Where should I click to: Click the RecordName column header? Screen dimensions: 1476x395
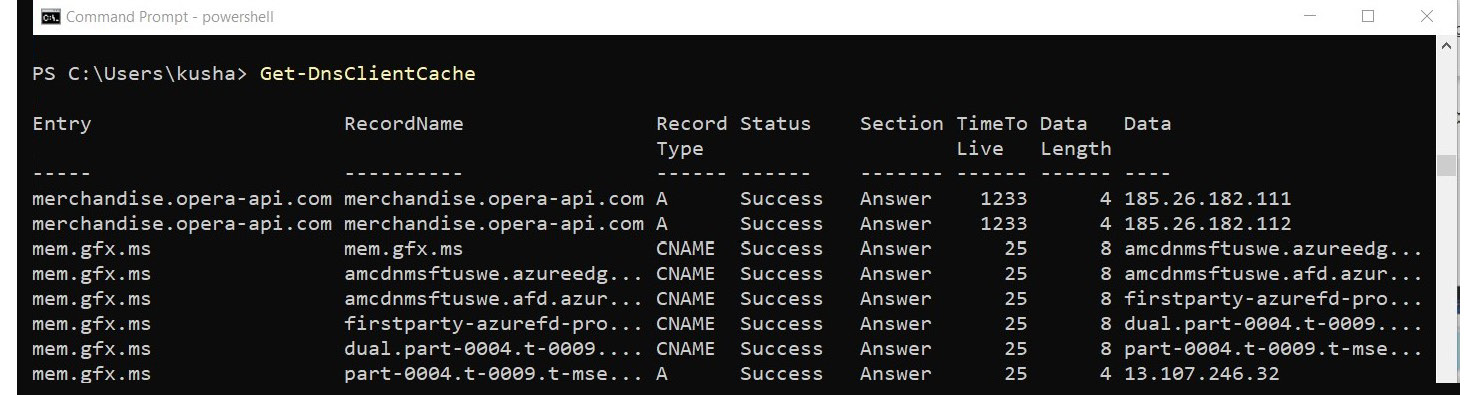tap(404, 124)
